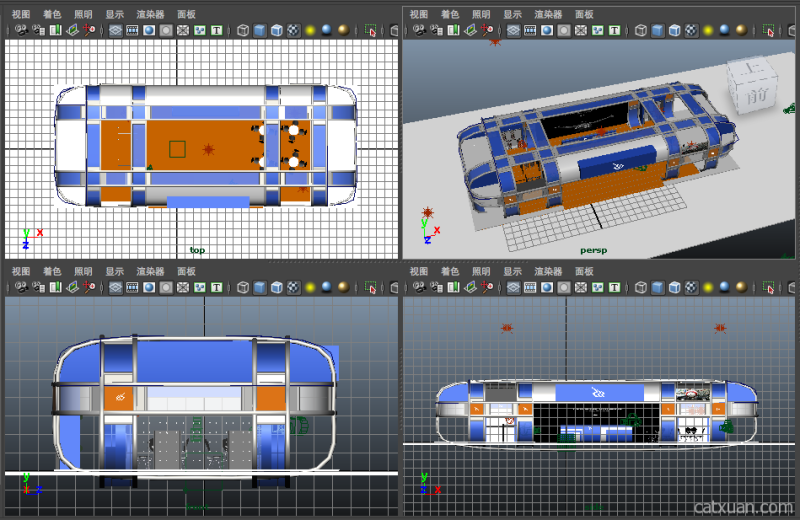
Task: Toggle textured checker icon in persp panel toolbar
Action: click(x=691, y=30)
